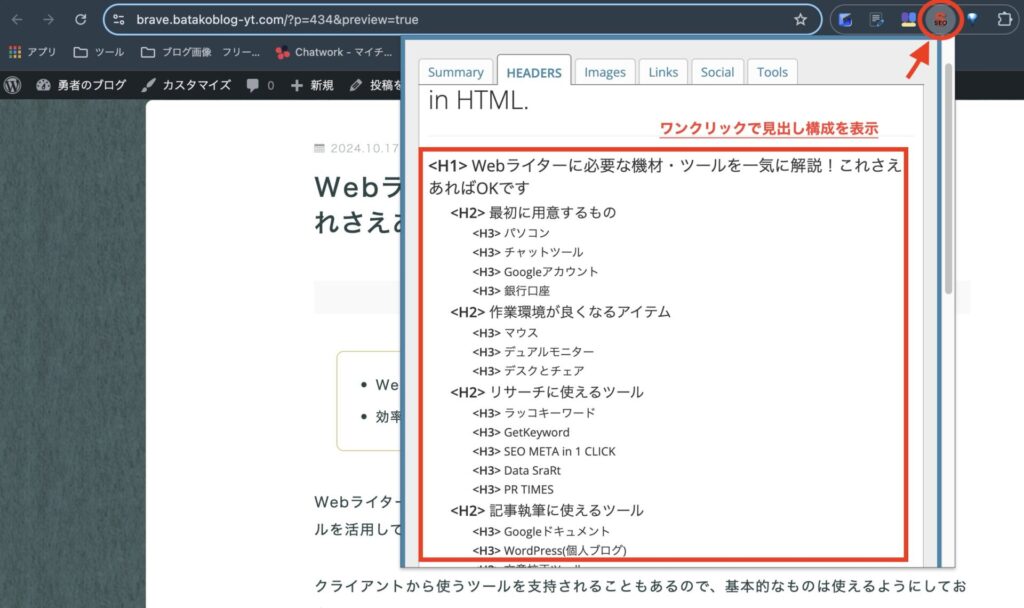Select the H2 記事執筆に使えるツール row
Image resolution: width=1024 pixels, height=608 pixels.
point(547,511)
